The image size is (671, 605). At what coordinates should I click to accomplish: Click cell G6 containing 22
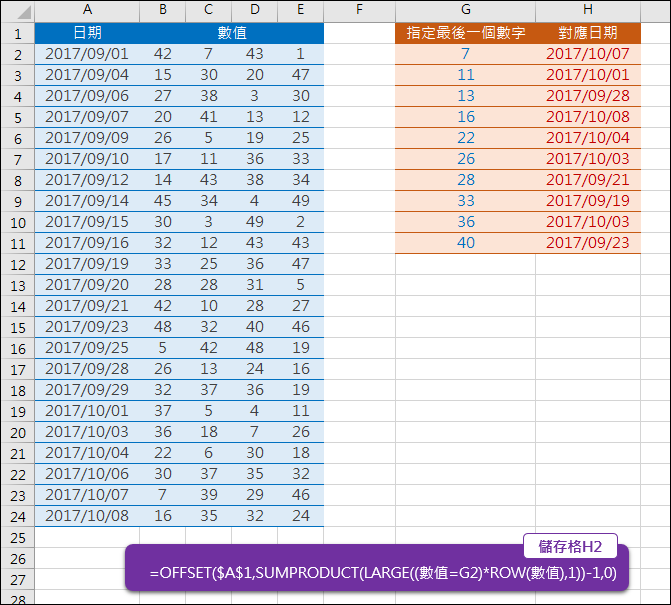466,138
